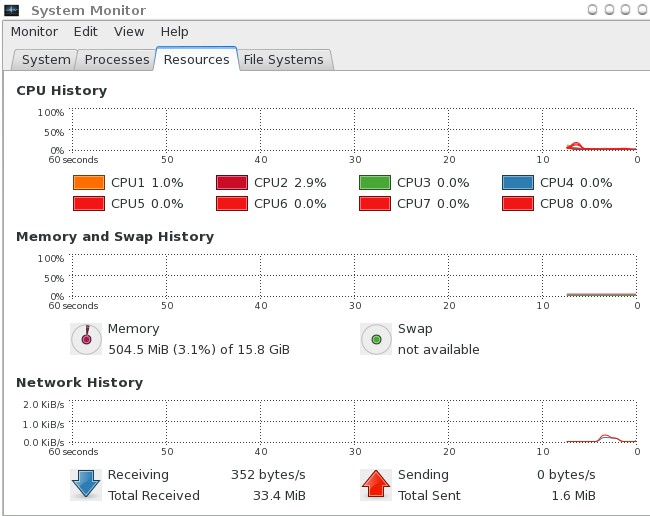Image resolution: width=650 pixels, height=516 pixels.
Task: Click the 'not available' swap text
Action: coord(439,349)
